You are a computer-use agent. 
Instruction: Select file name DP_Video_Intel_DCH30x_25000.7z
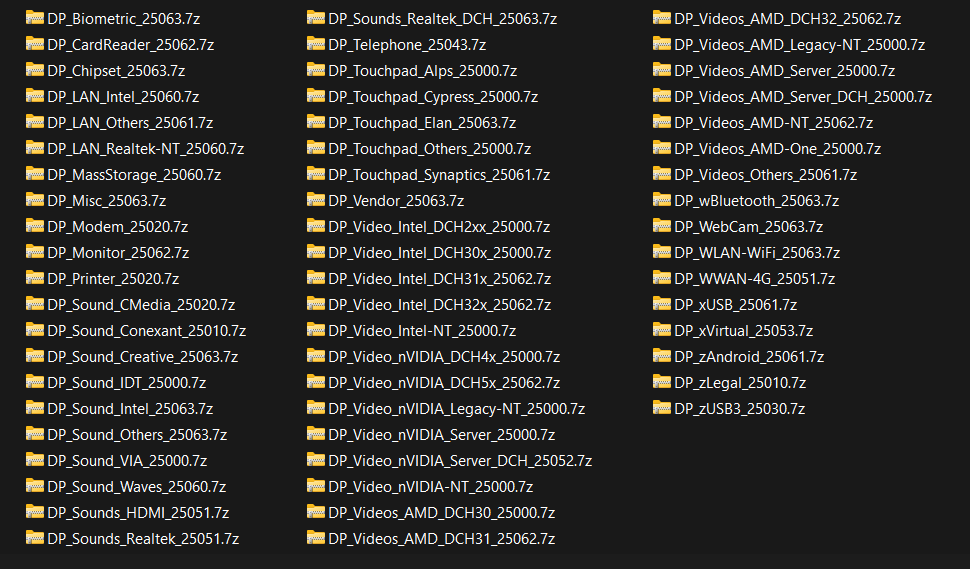(x=439, y=253)
